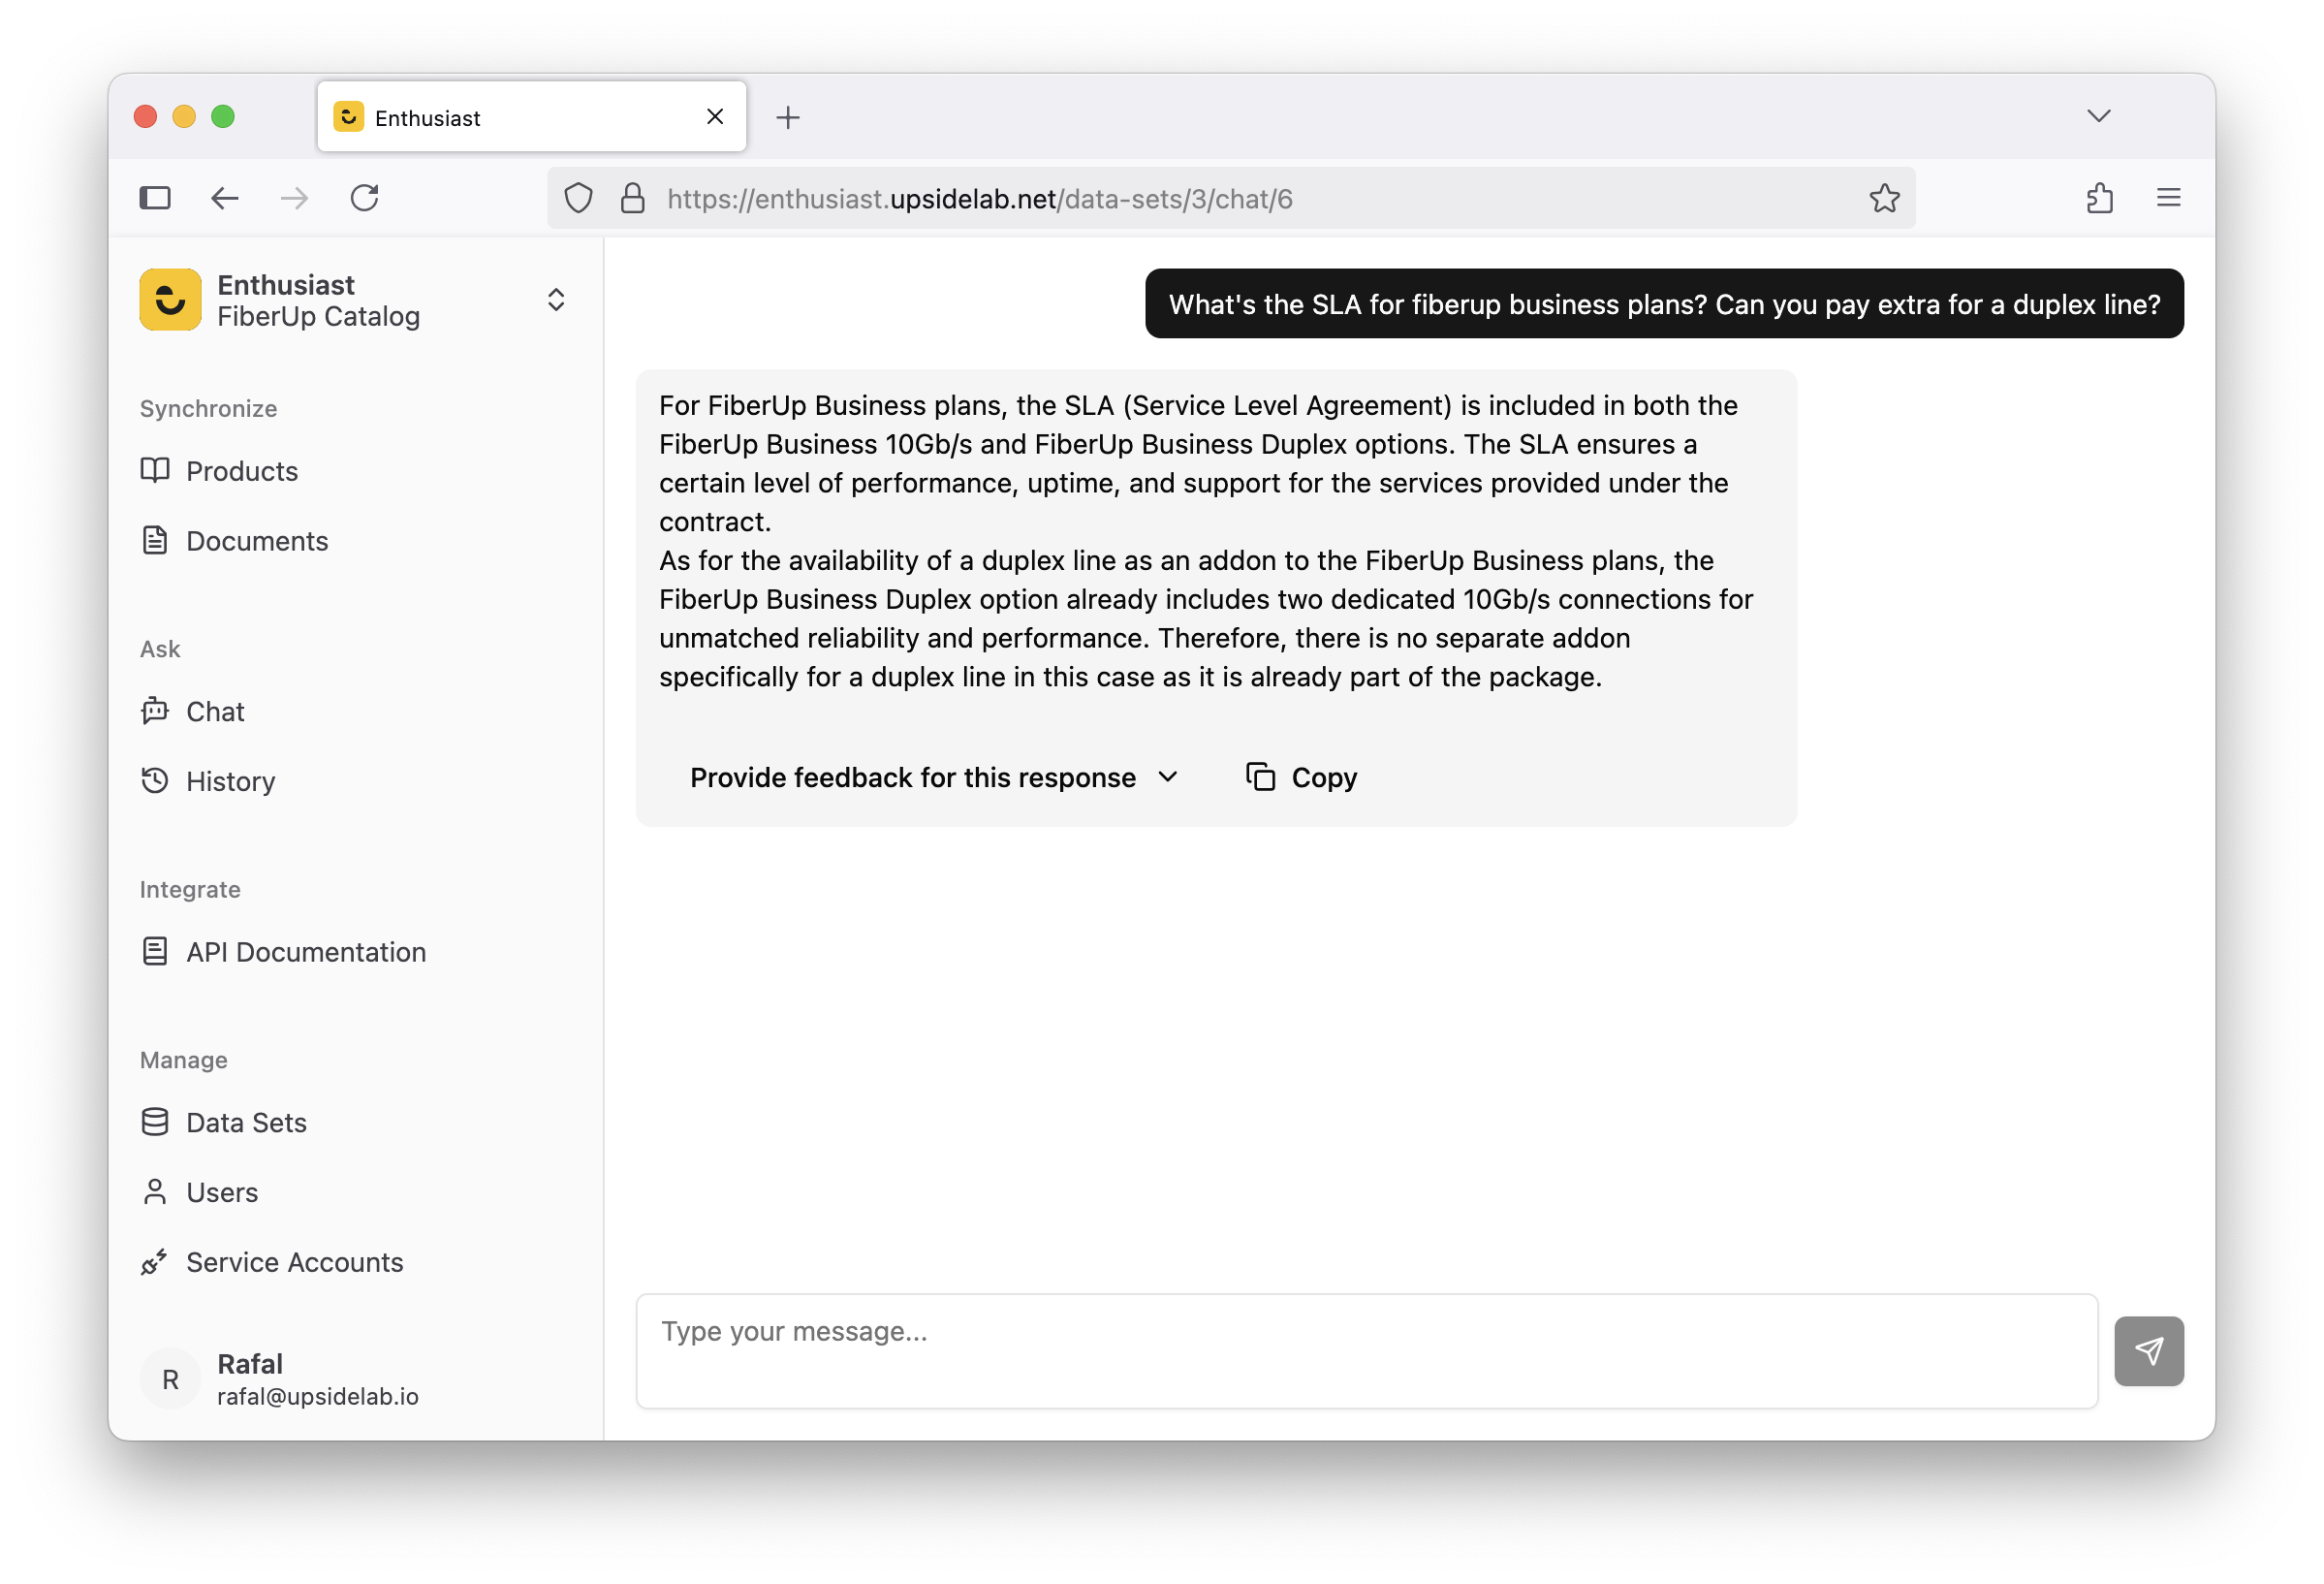Click the chevron next to FiberUp Catalog
Image resolution: width=2324 pixels, height=1584 pixels.
(556, 299)
